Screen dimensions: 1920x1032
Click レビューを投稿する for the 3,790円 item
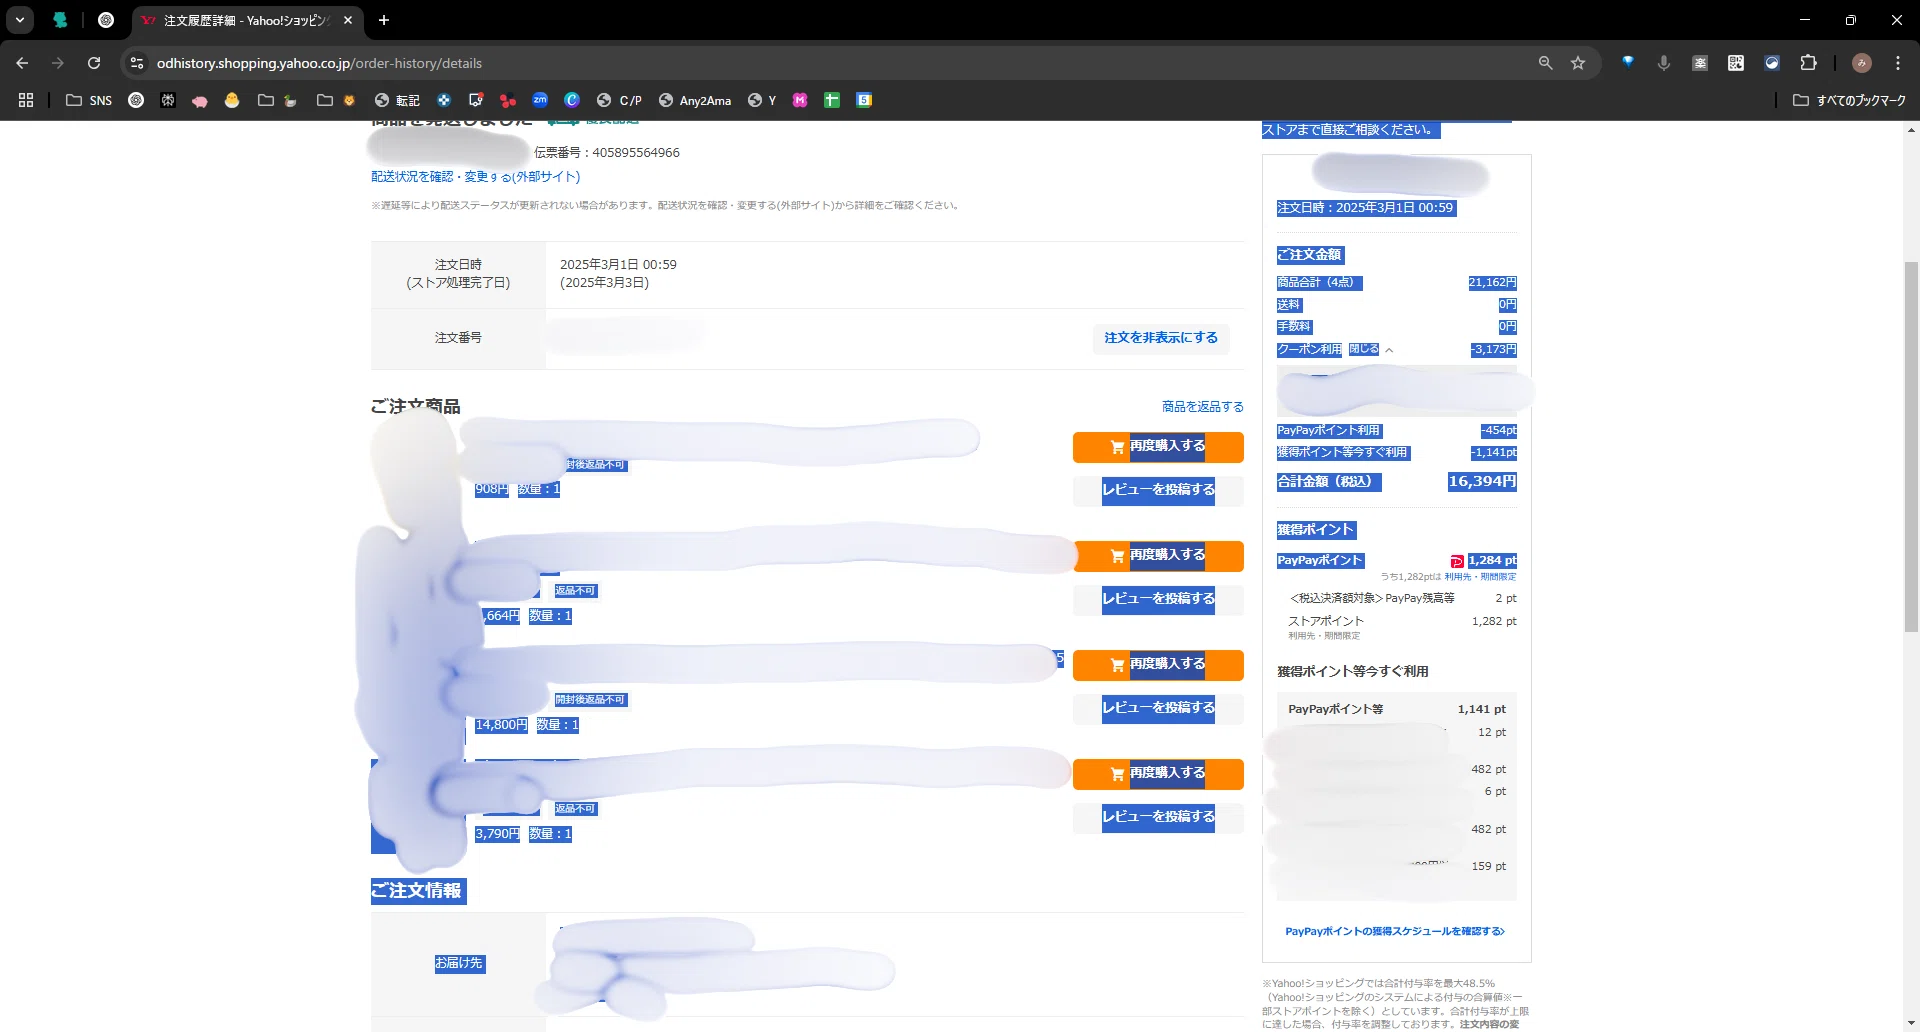[x=1158, y=817]
